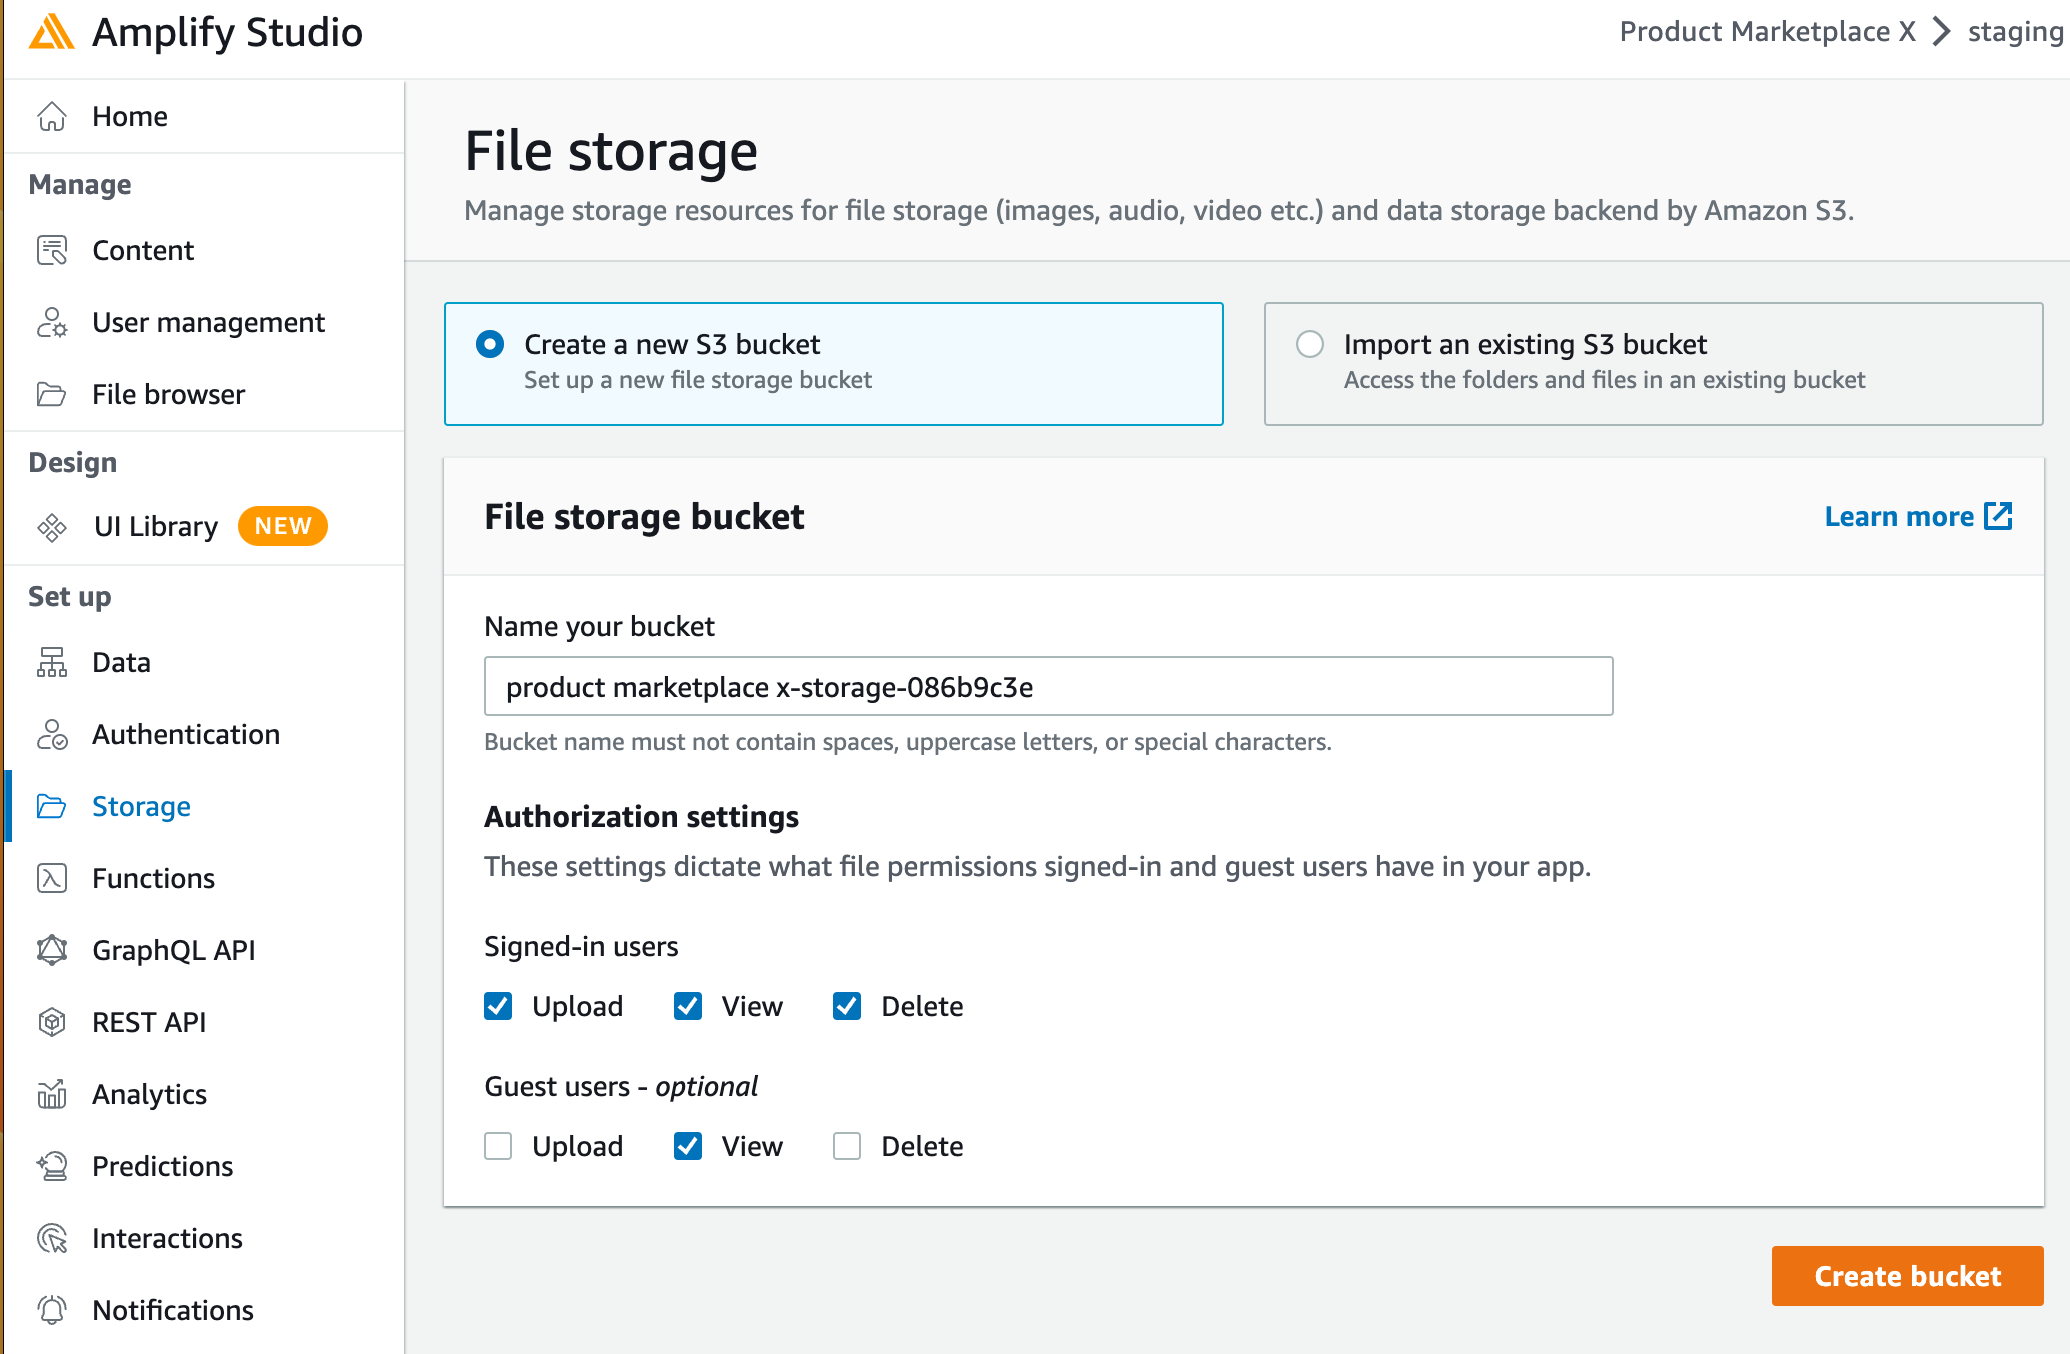This screenshot has width=2070, height=1354.
Task: Click the User management icon
Action: [52, 322]
